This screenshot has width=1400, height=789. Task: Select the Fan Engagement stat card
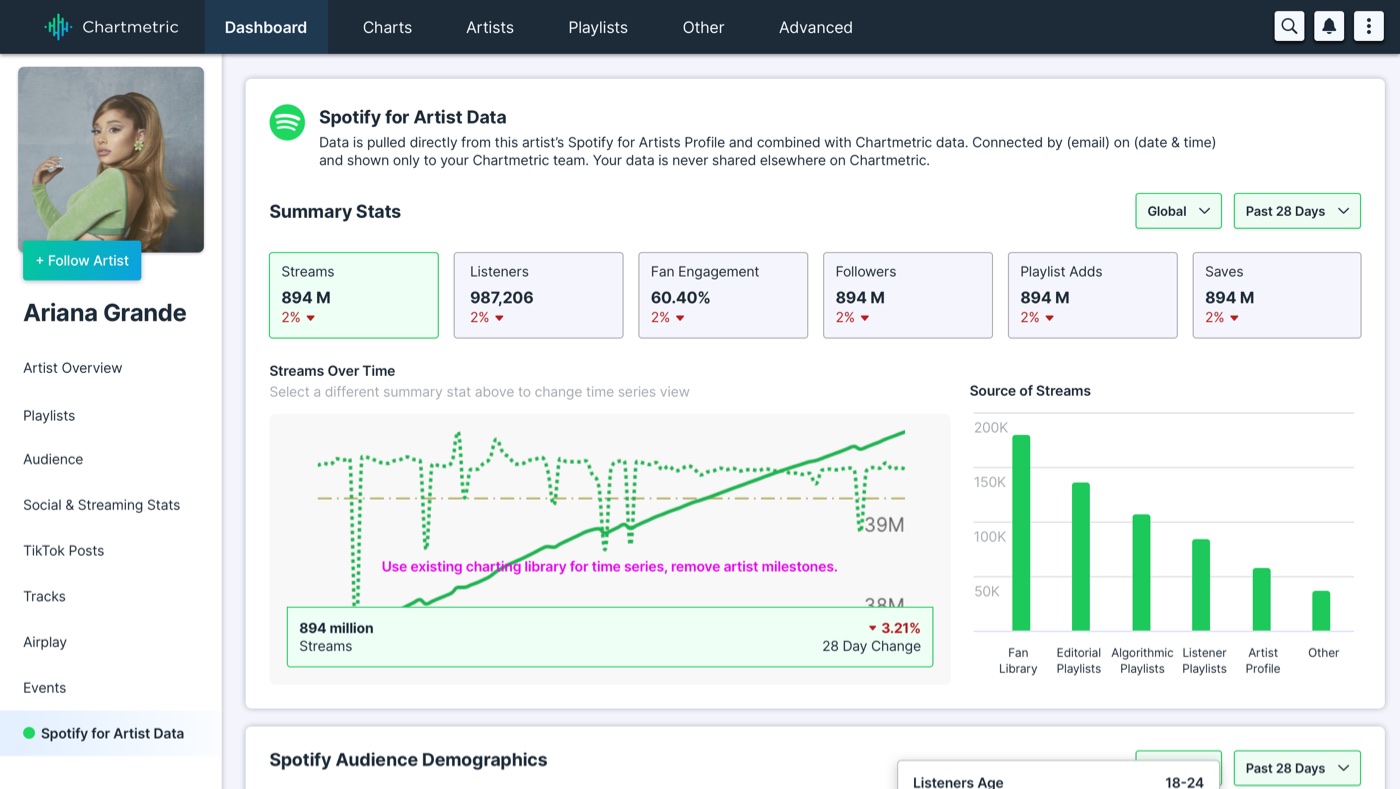point(723,295)
